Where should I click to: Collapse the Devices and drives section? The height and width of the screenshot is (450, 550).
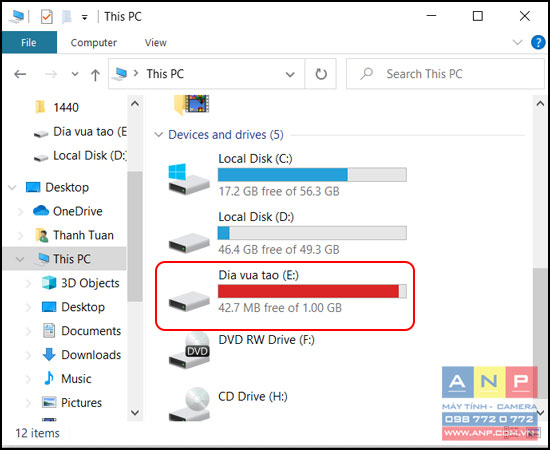[x=159, y=135]
